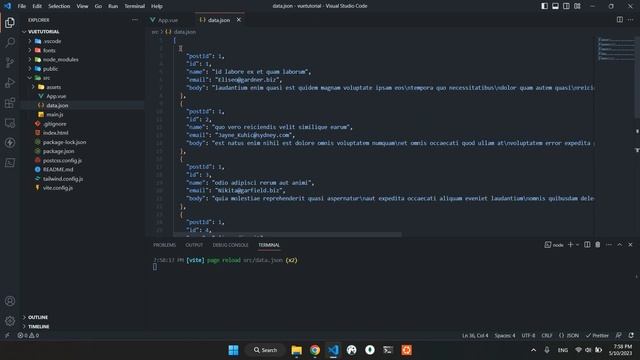Toggle the bottom panel layout icon
This screenshot has width=640, height=360.
pyautogui.click(x=556, y=6)
